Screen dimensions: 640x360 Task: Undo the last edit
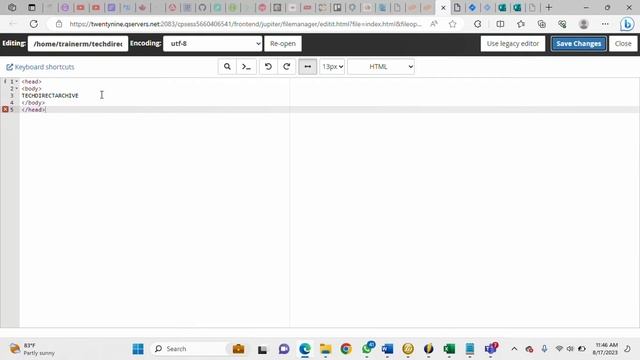tap(268, 67)
